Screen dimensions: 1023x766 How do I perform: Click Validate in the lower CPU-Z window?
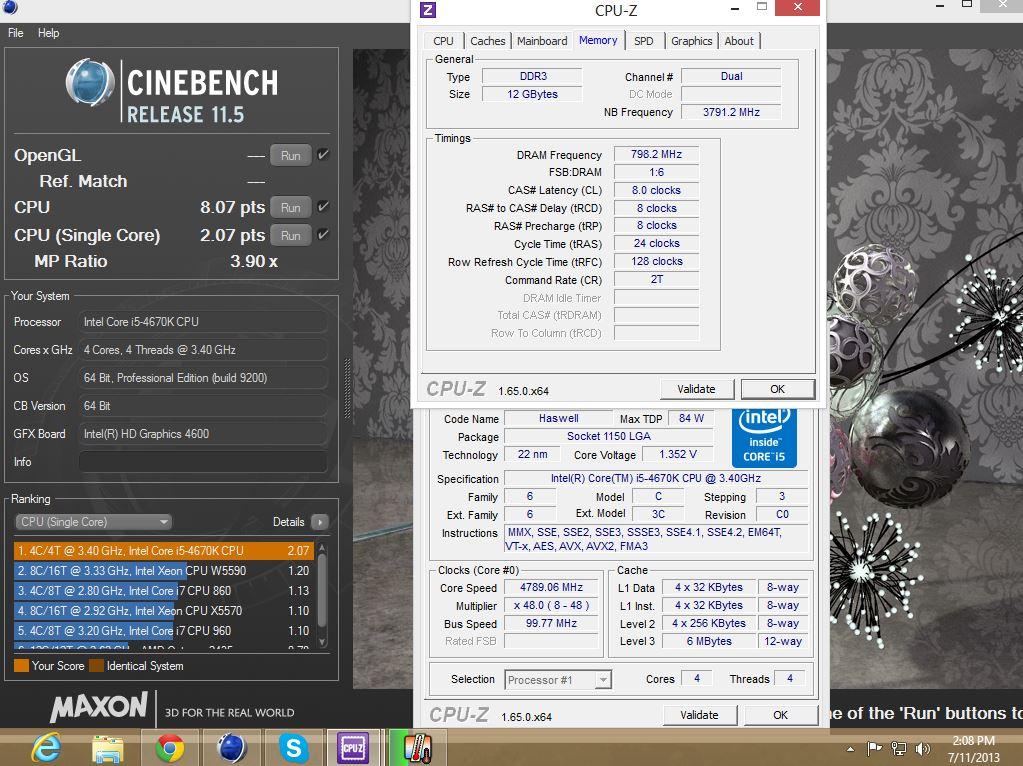[x=699, y=715]
